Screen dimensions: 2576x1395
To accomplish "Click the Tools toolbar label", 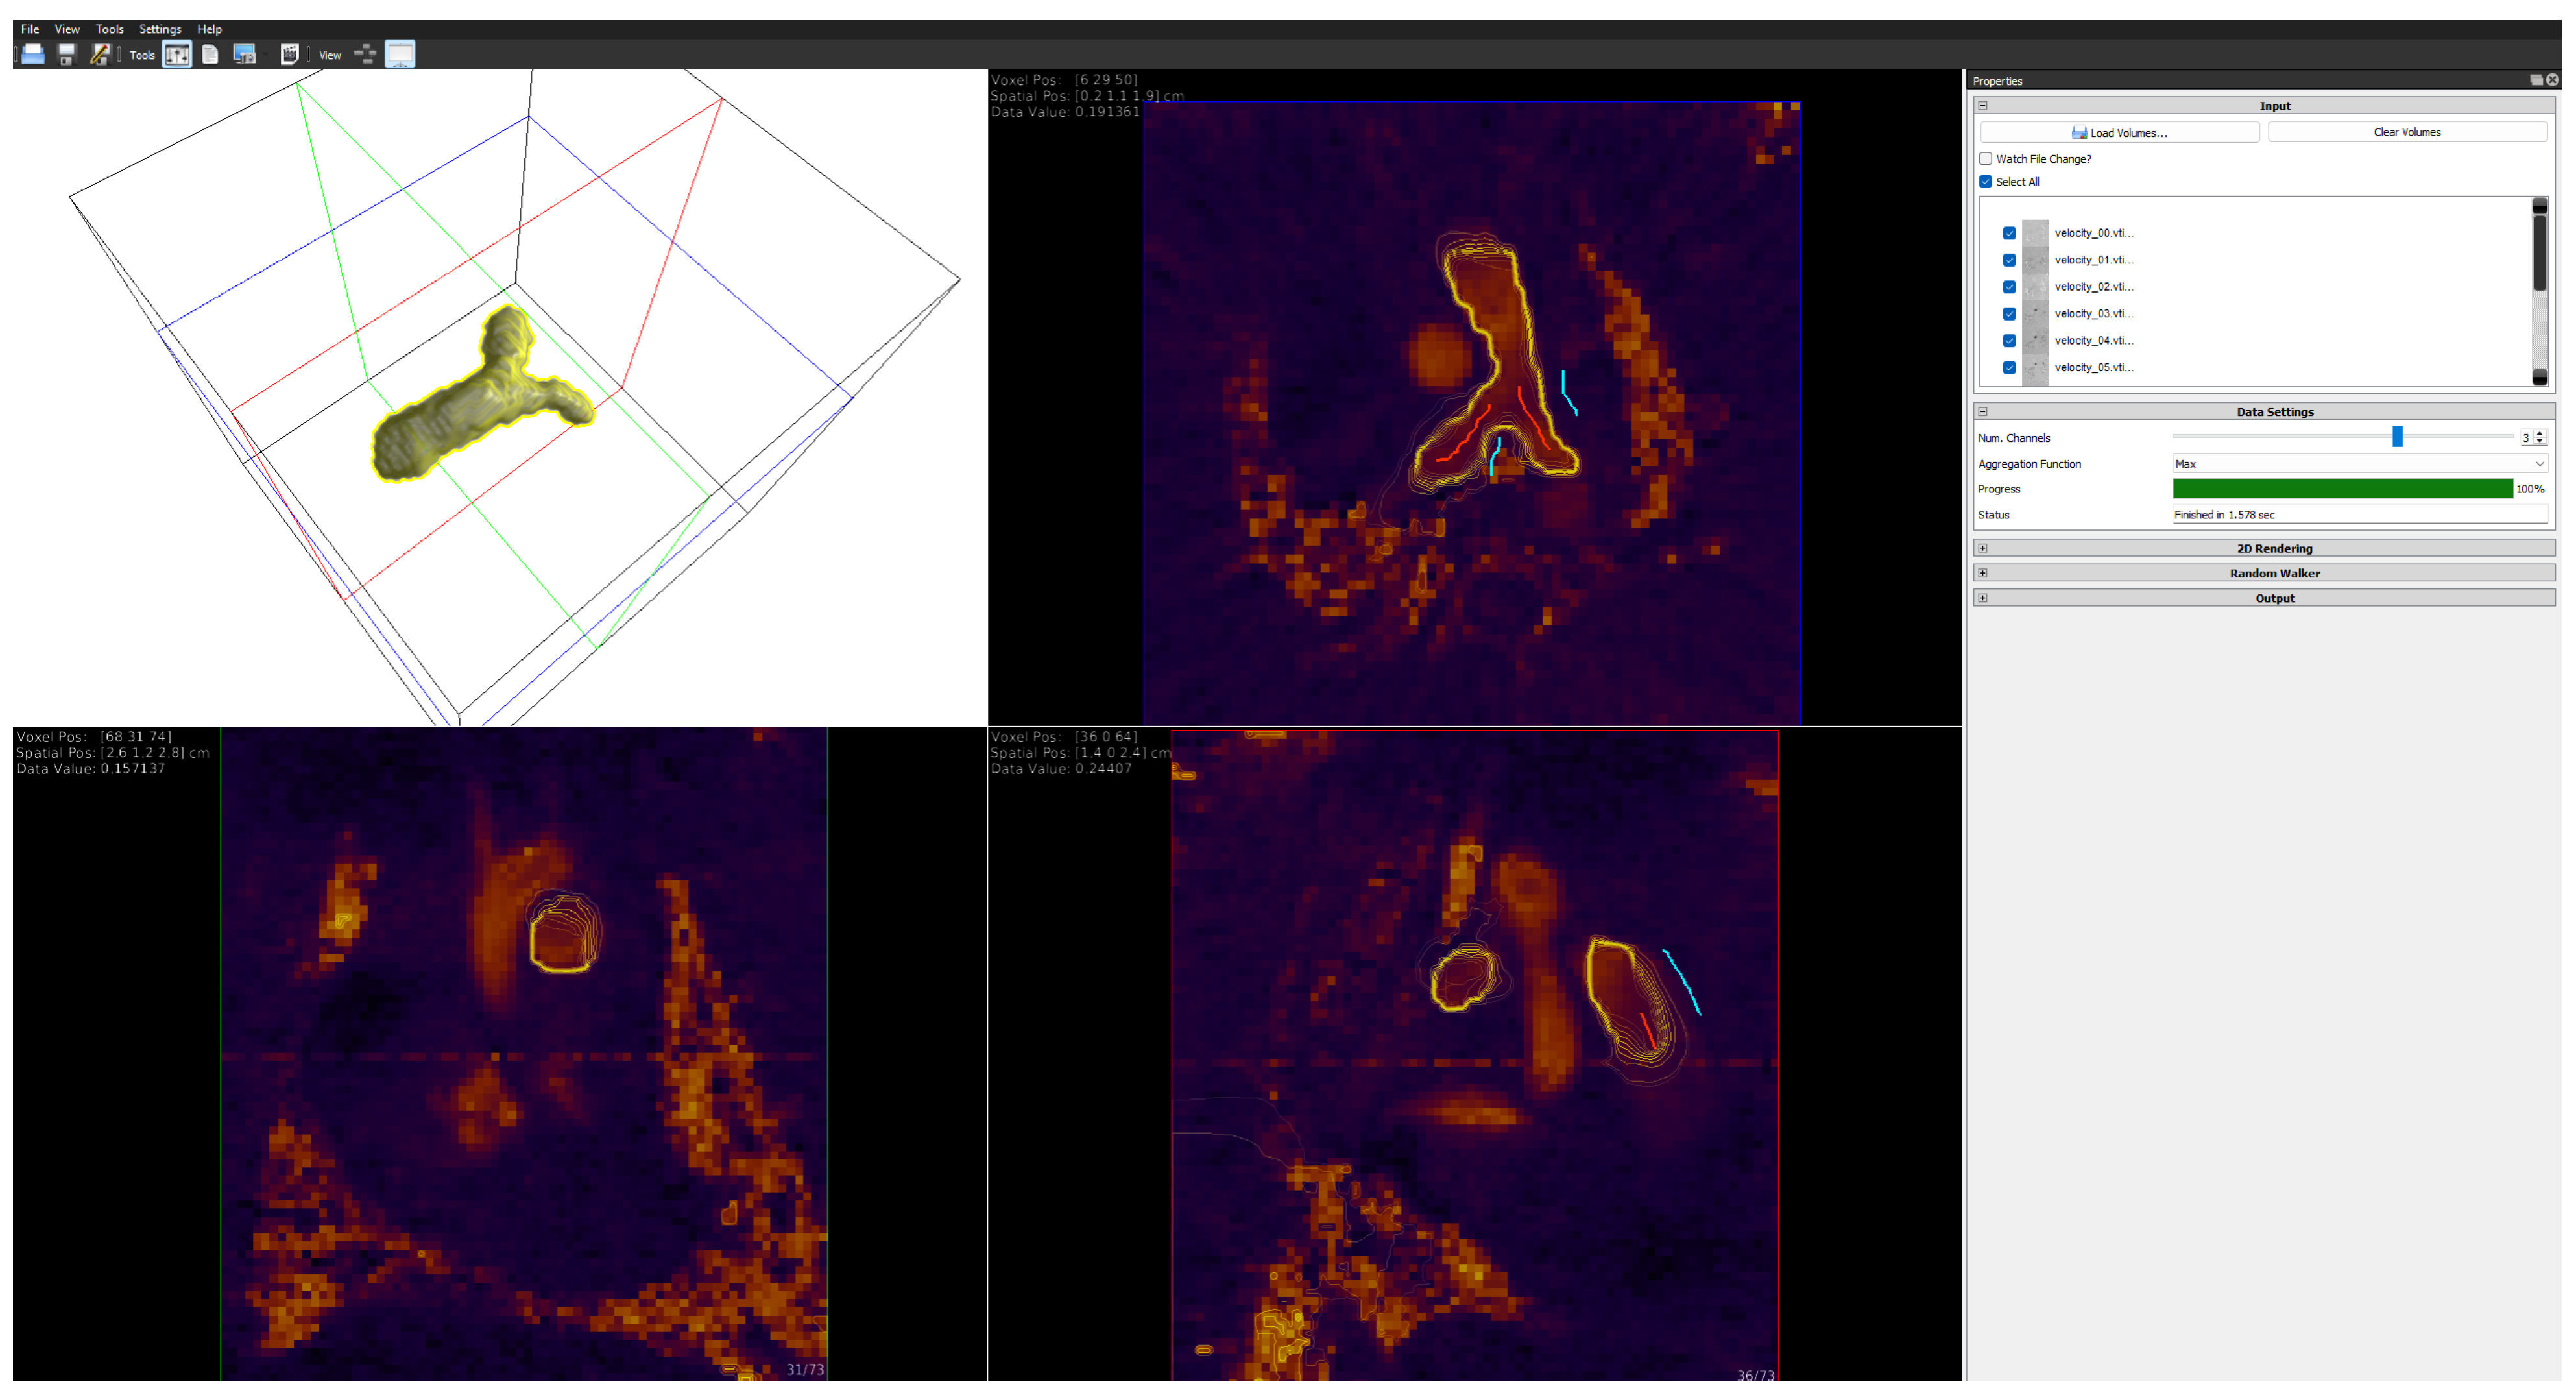I will (142, 56).
